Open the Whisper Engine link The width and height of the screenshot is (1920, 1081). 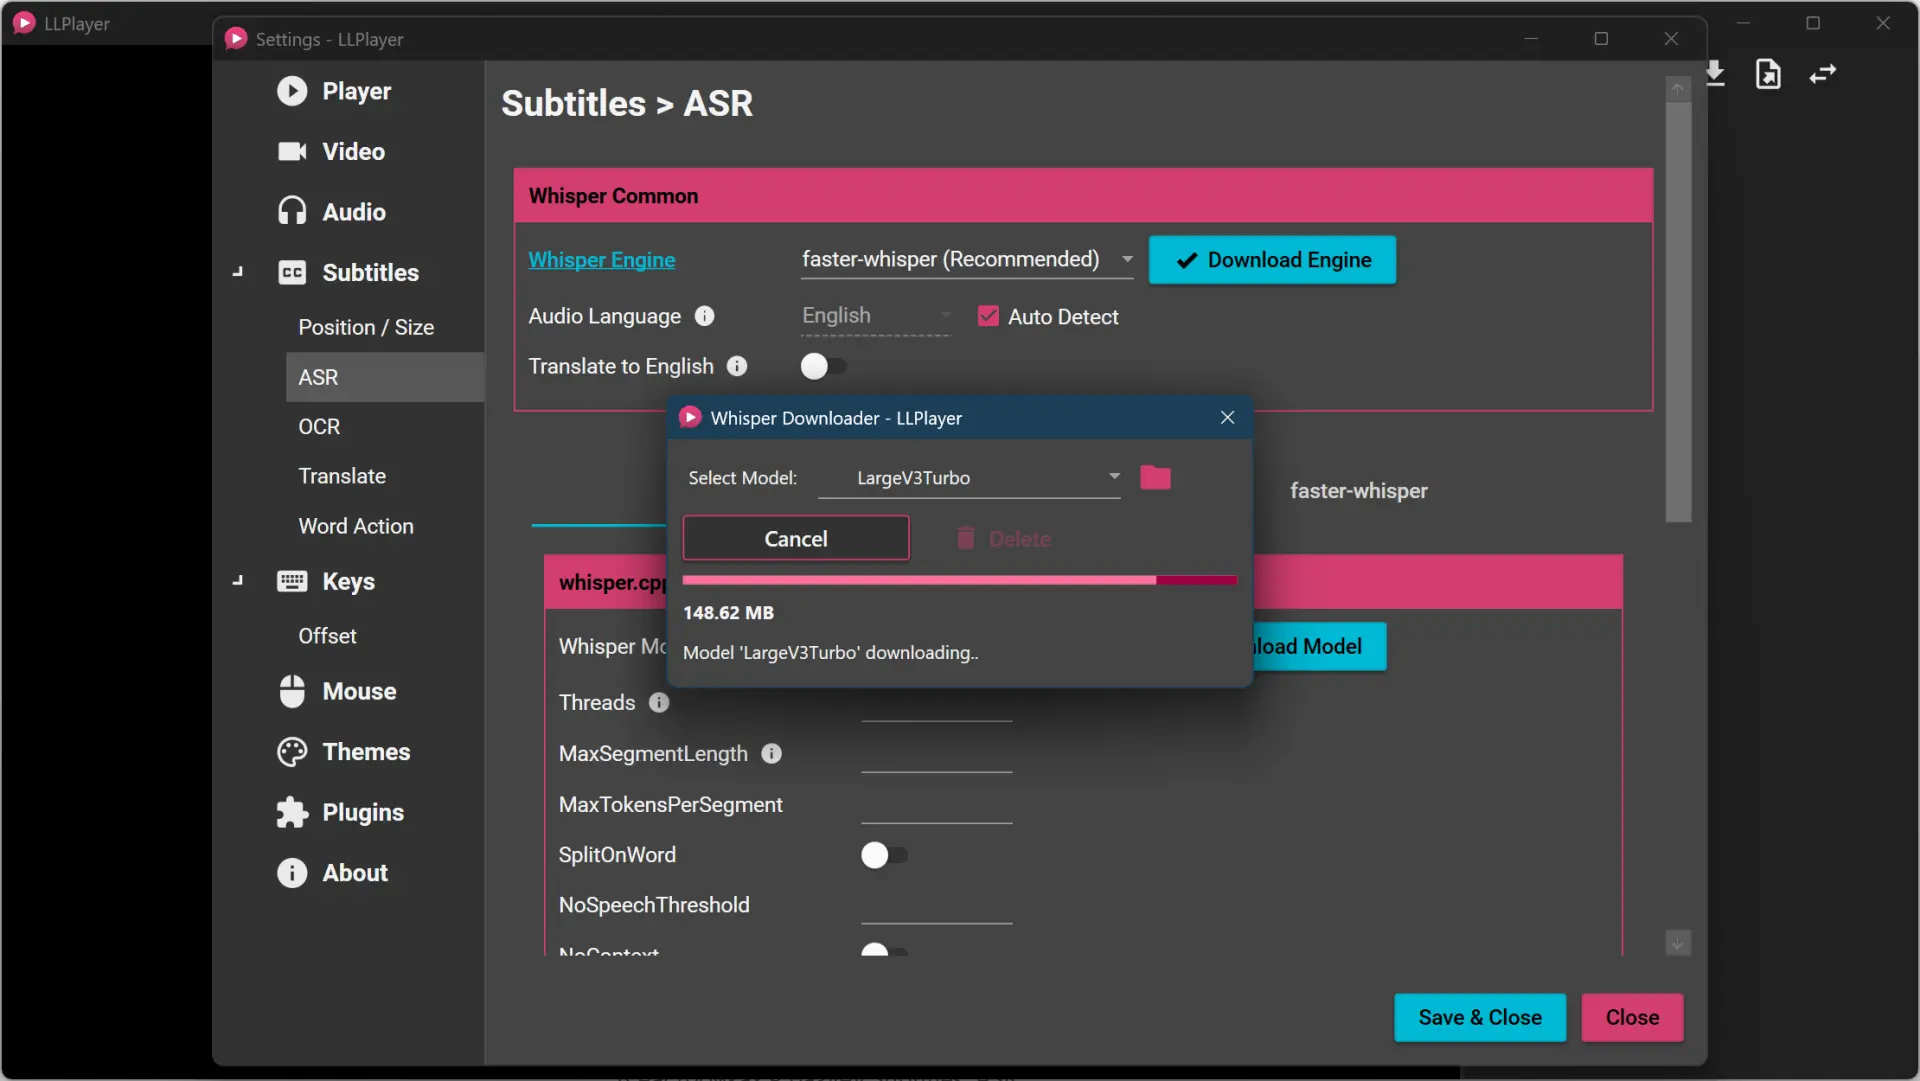[602, 260]
